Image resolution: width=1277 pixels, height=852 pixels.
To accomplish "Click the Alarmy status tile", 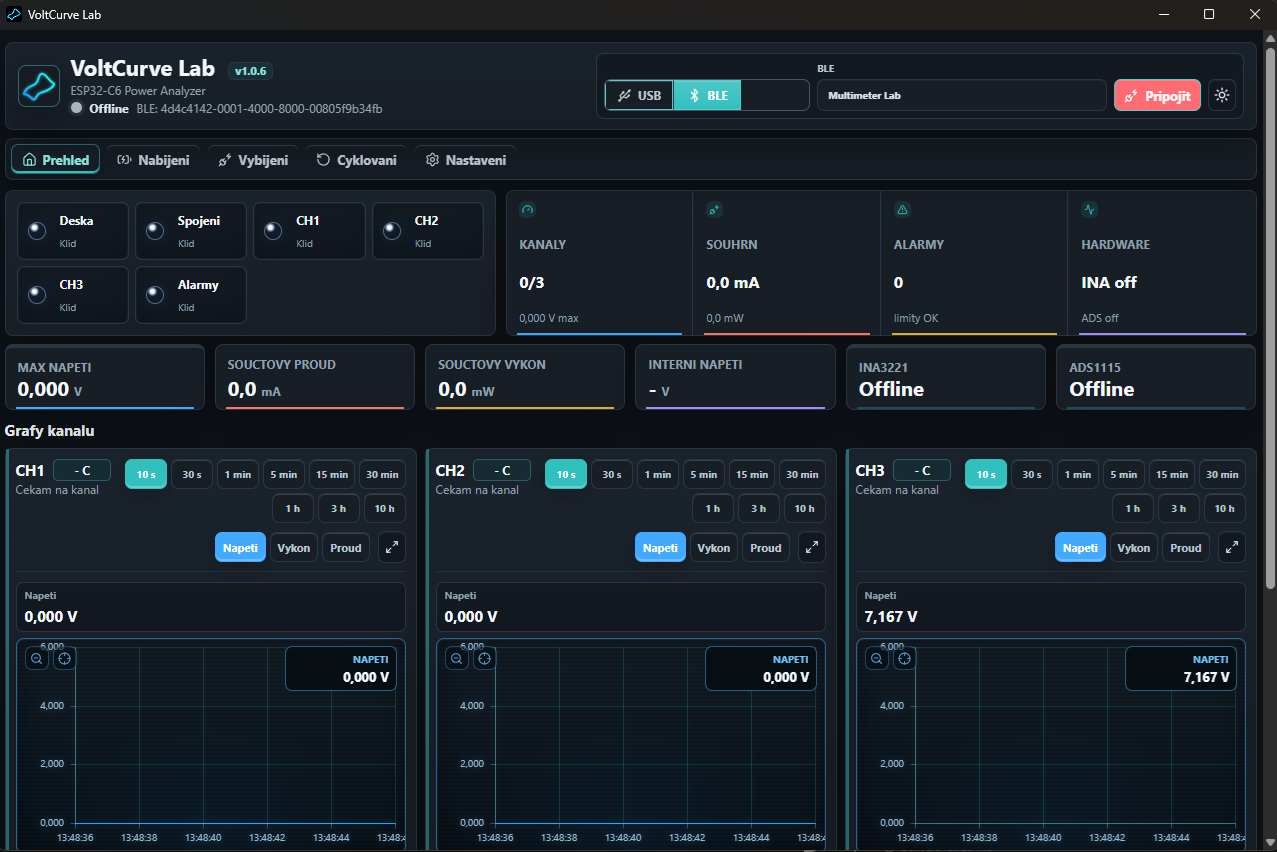I will click(x=191, y=295).
